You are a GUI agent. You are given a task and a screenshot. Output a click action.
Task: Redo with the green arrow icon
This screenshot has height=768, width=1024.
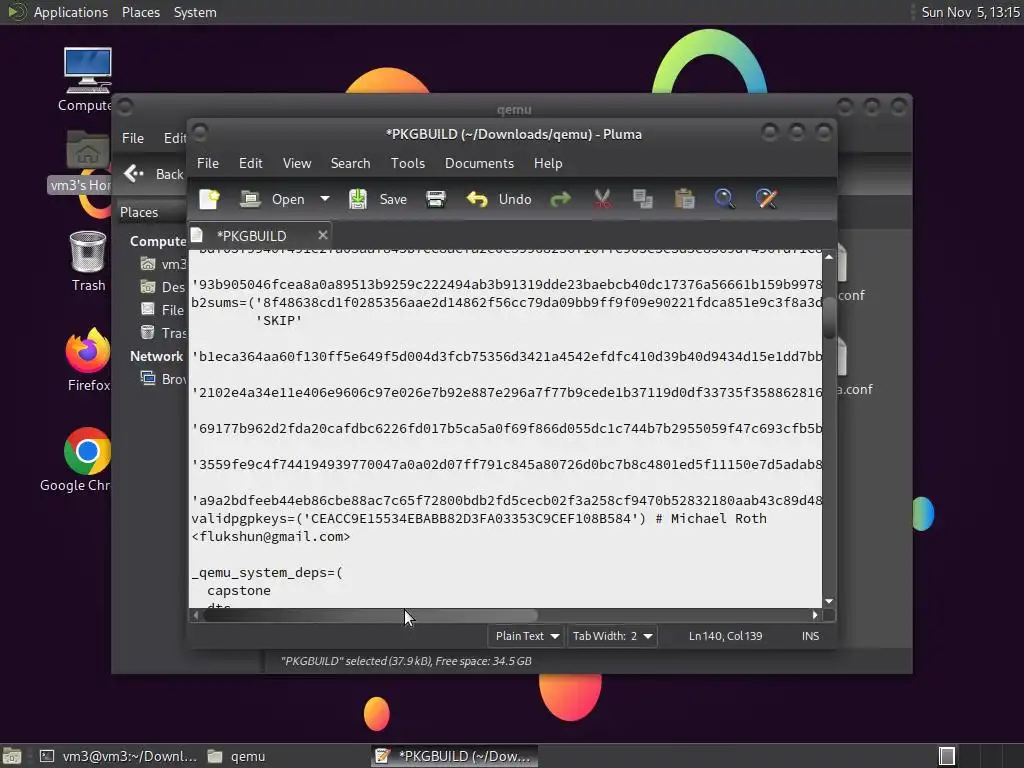[560, 199]
